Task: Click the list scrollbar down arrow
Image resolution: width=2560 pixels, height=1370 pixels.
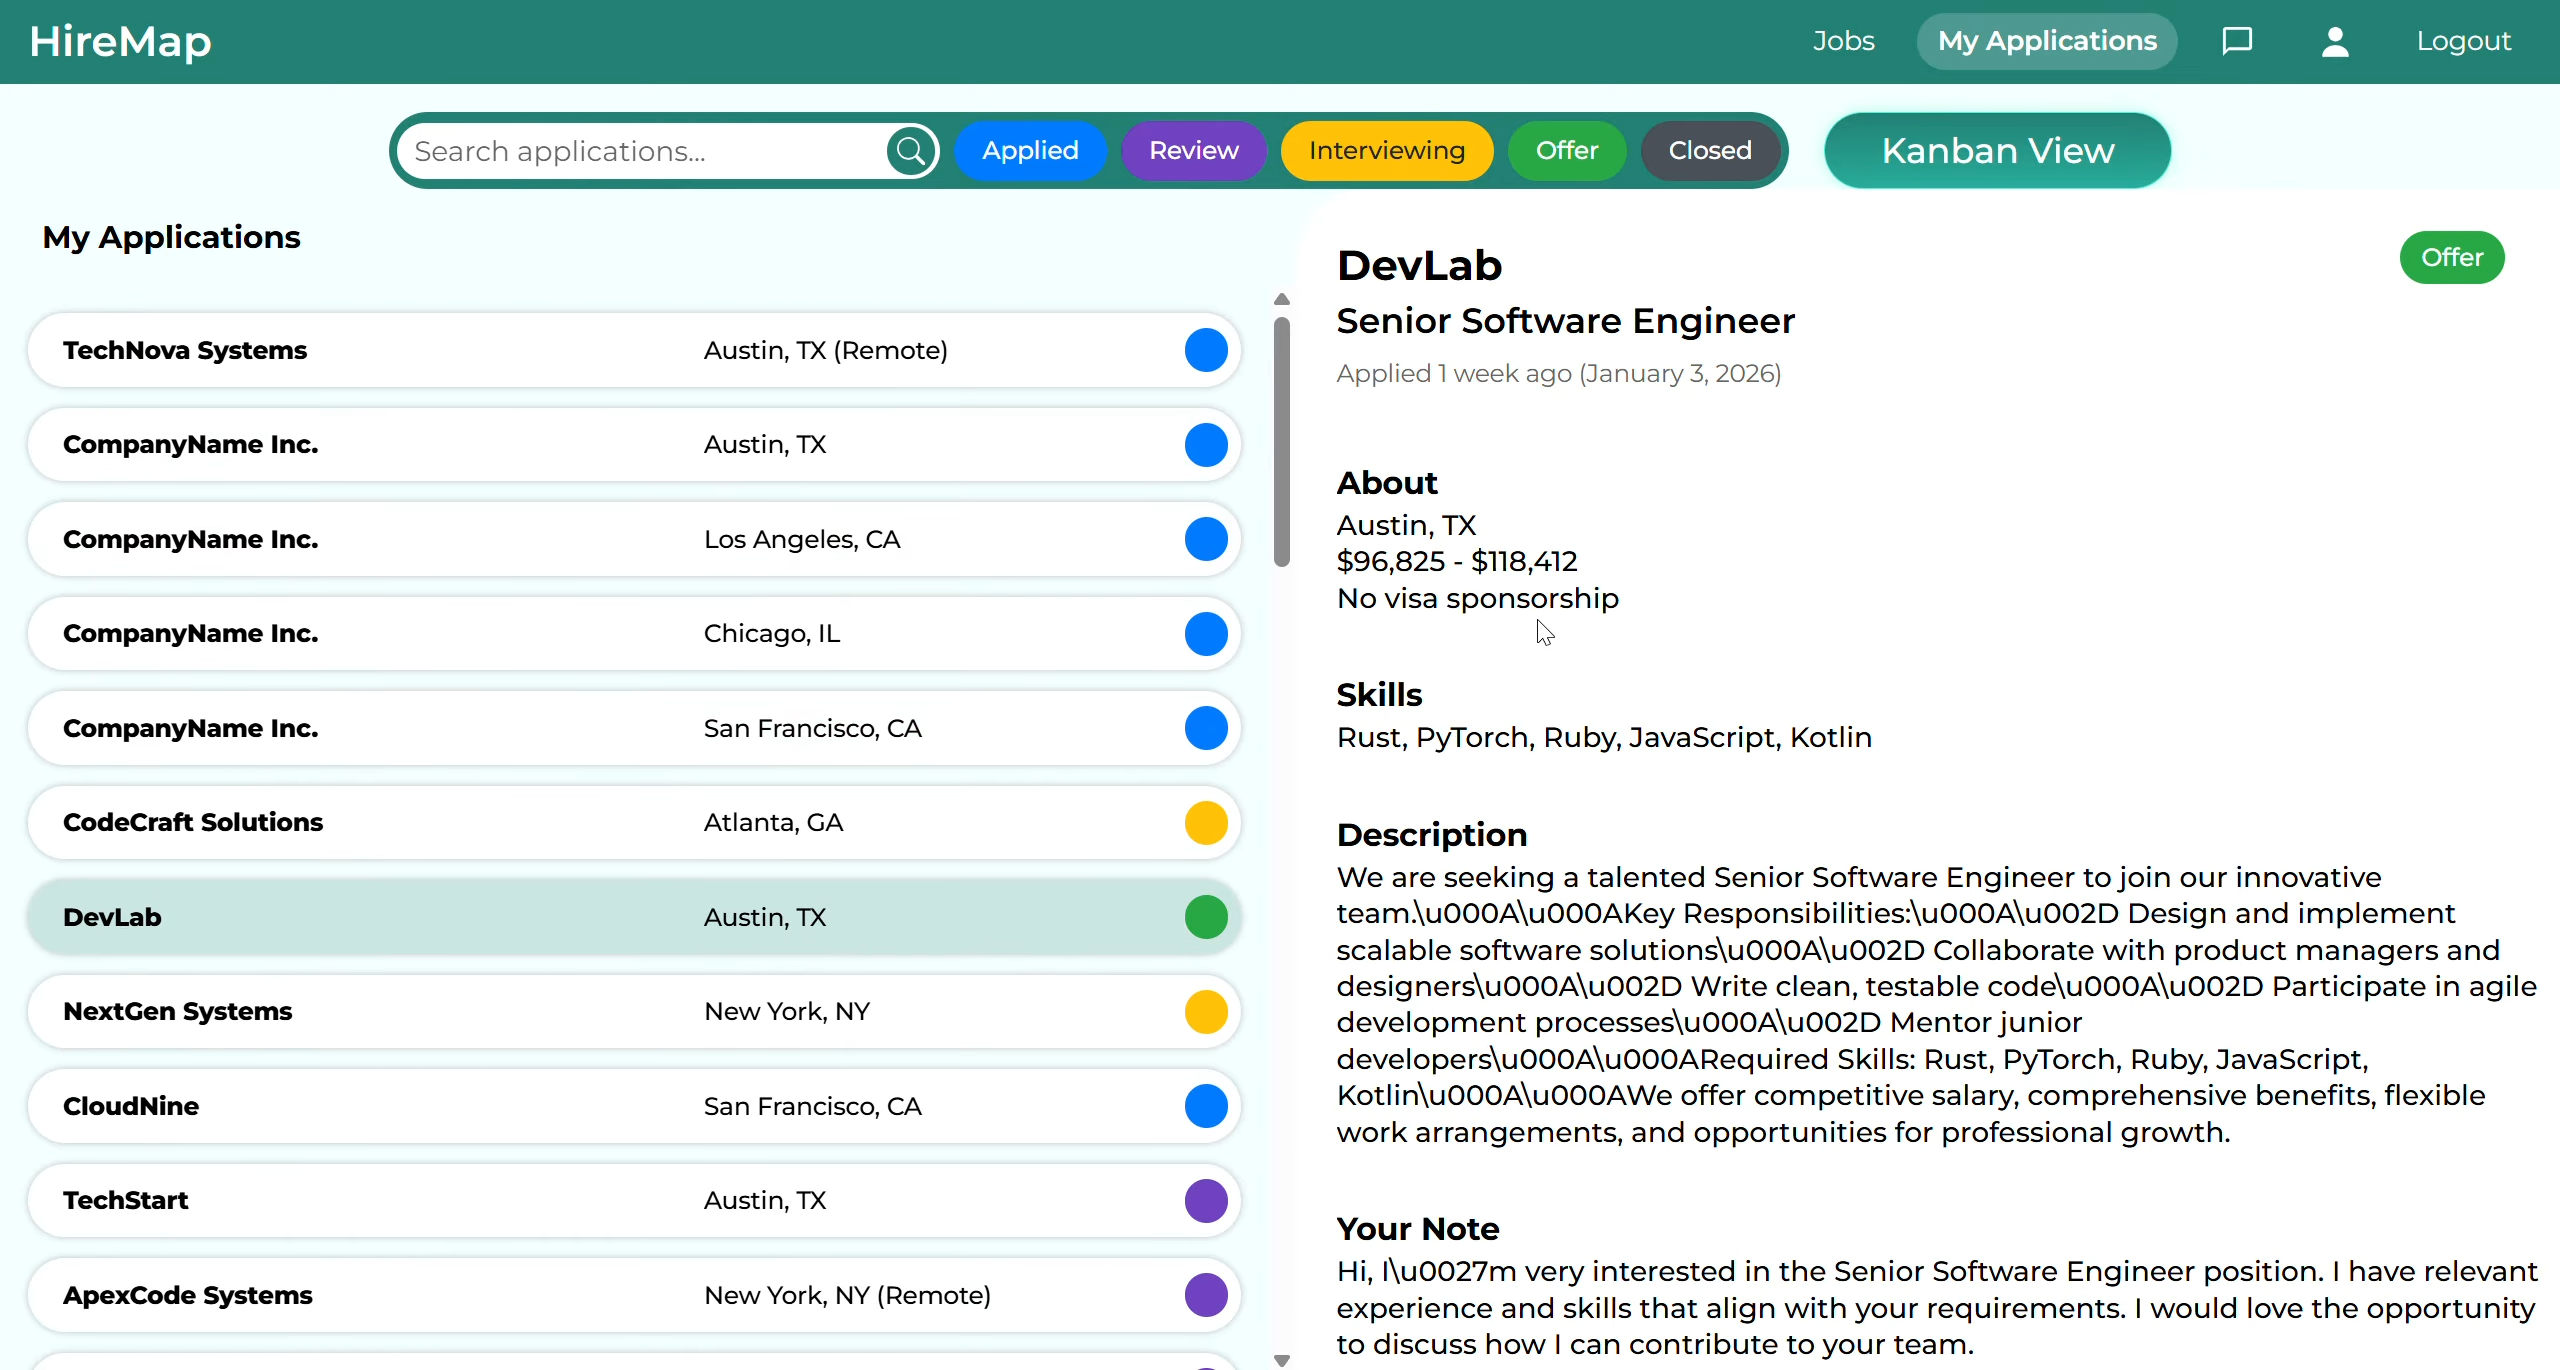Action: [x=1282, y=1360]
